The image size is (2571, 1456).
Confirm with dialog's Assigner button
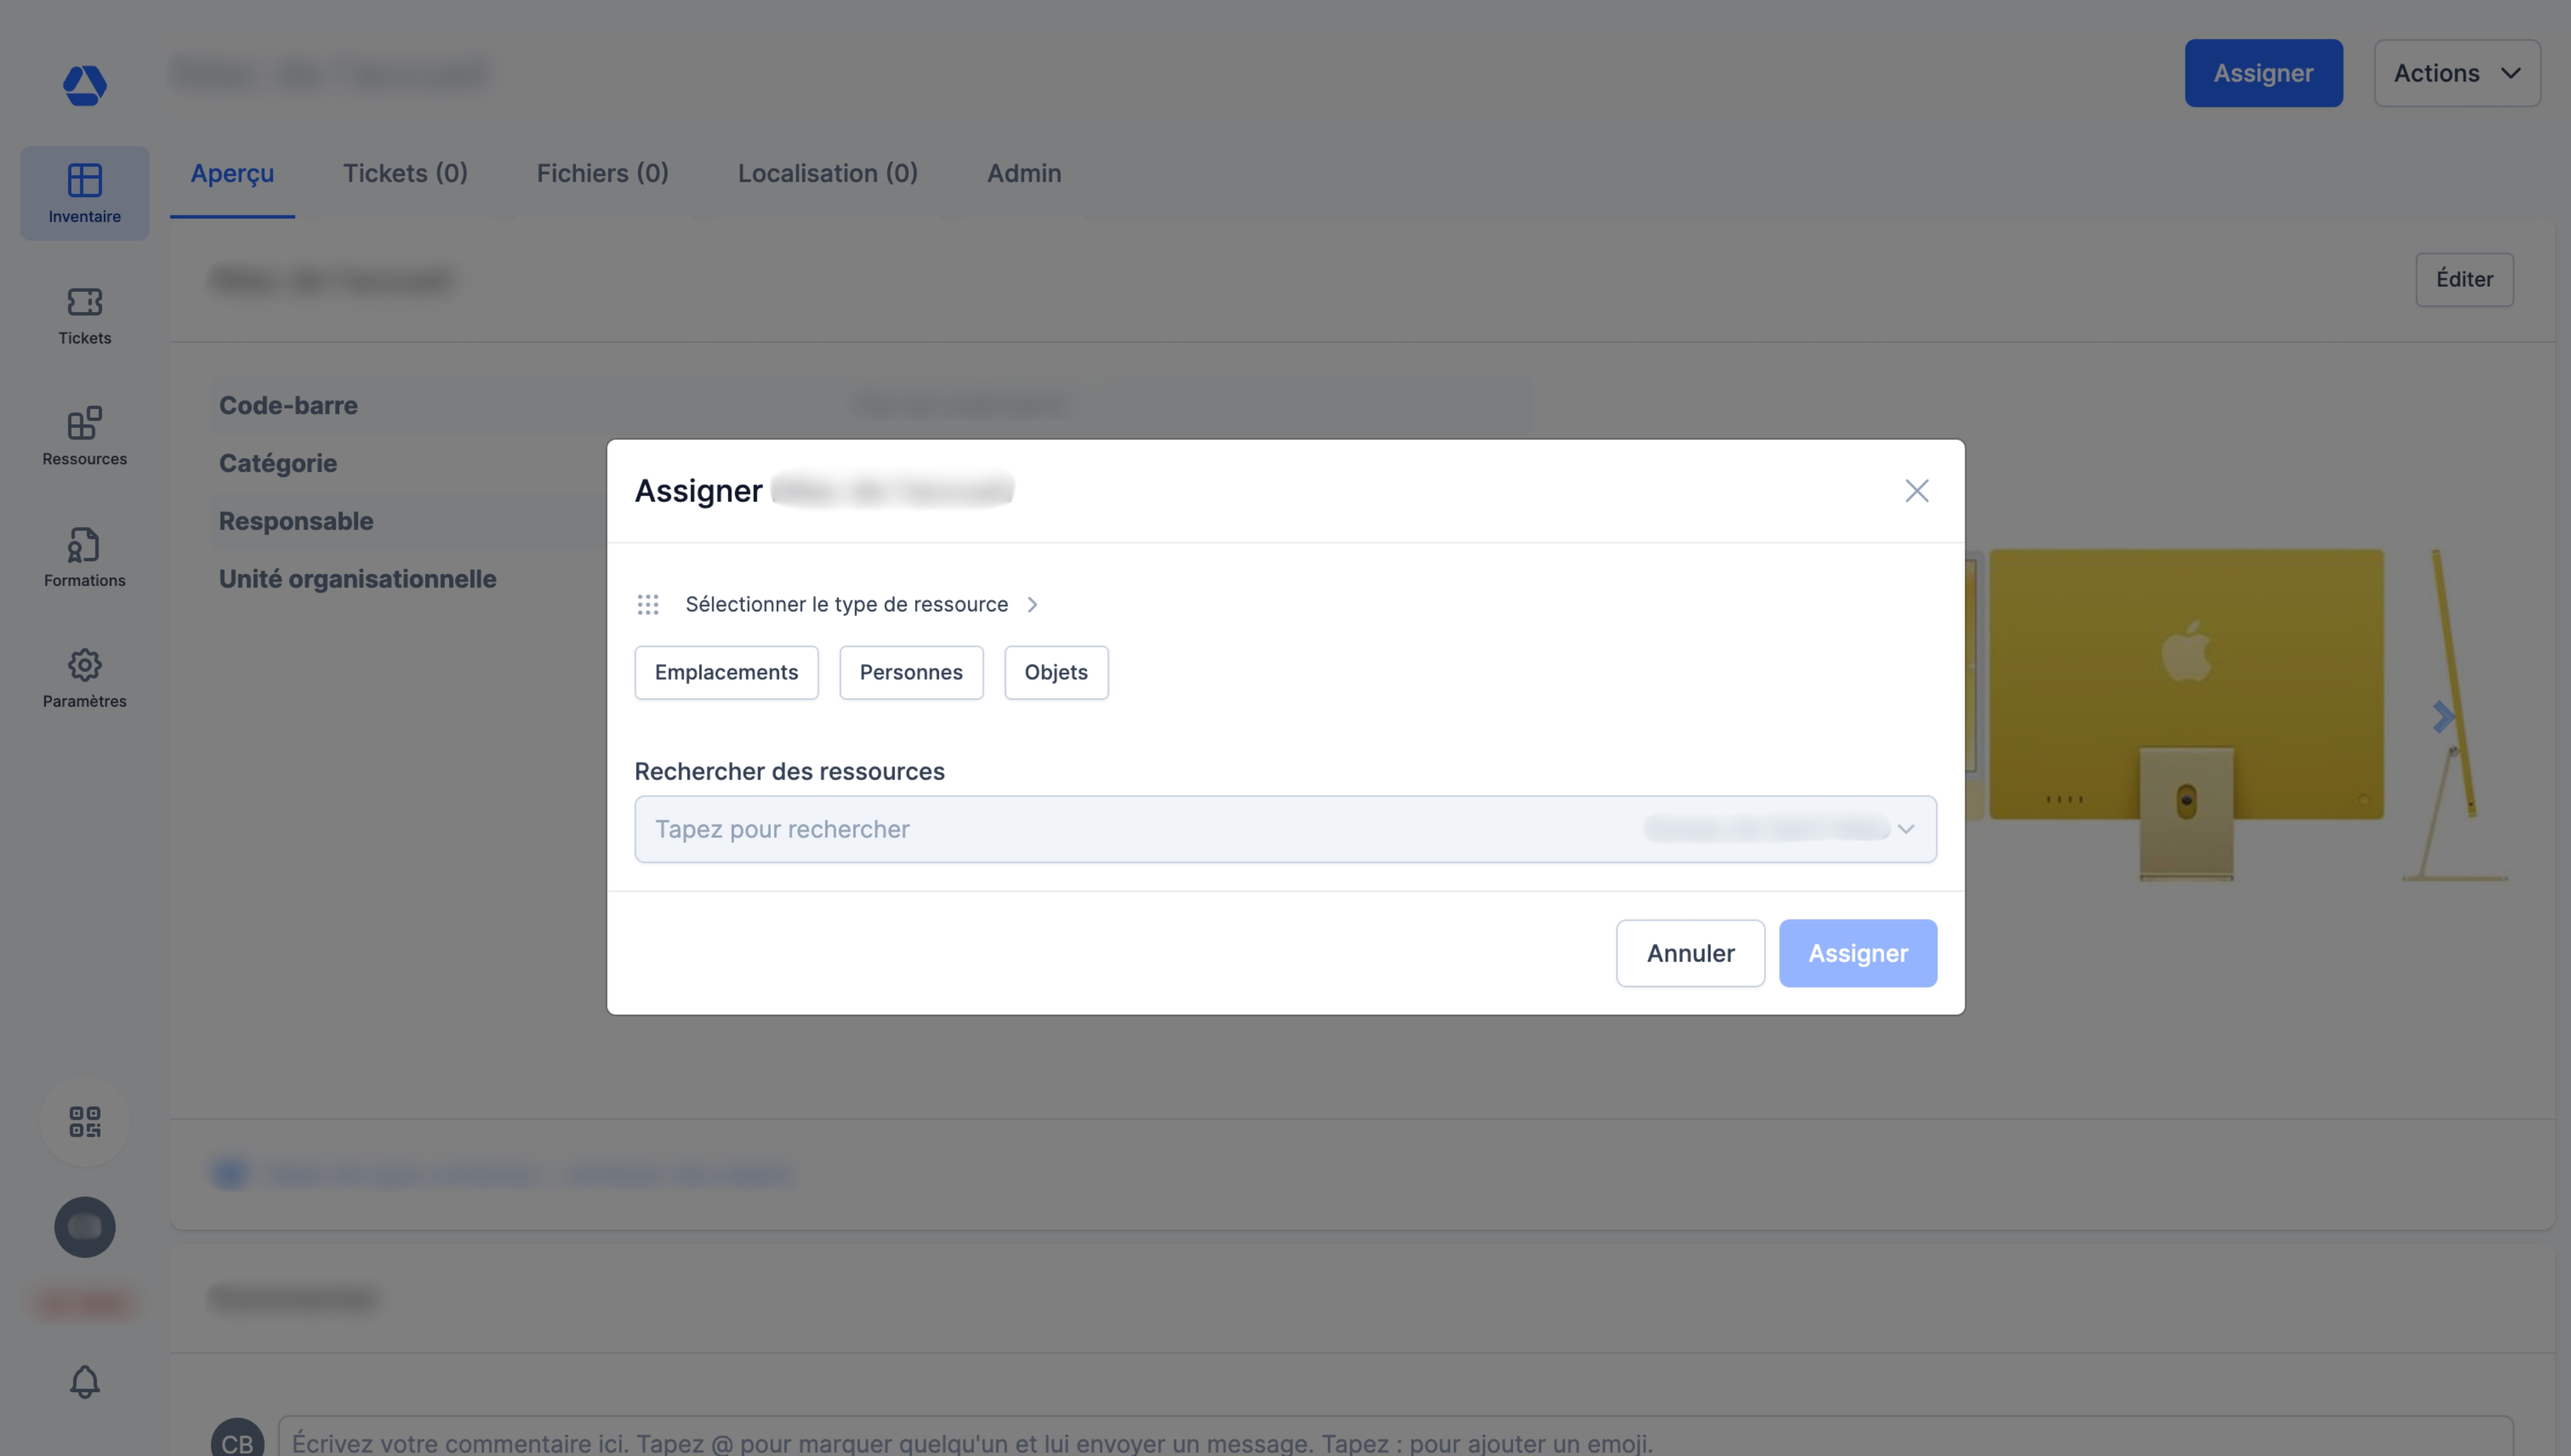(1857, 953)
